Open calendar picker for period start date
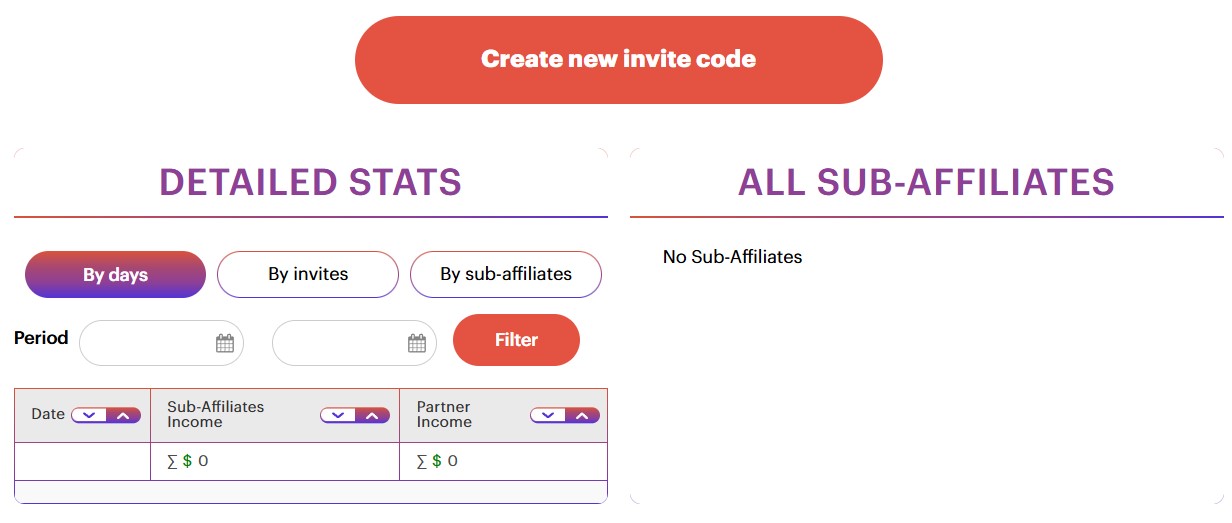The width and height of the screenshot is (1232, 523). point(225,344)
